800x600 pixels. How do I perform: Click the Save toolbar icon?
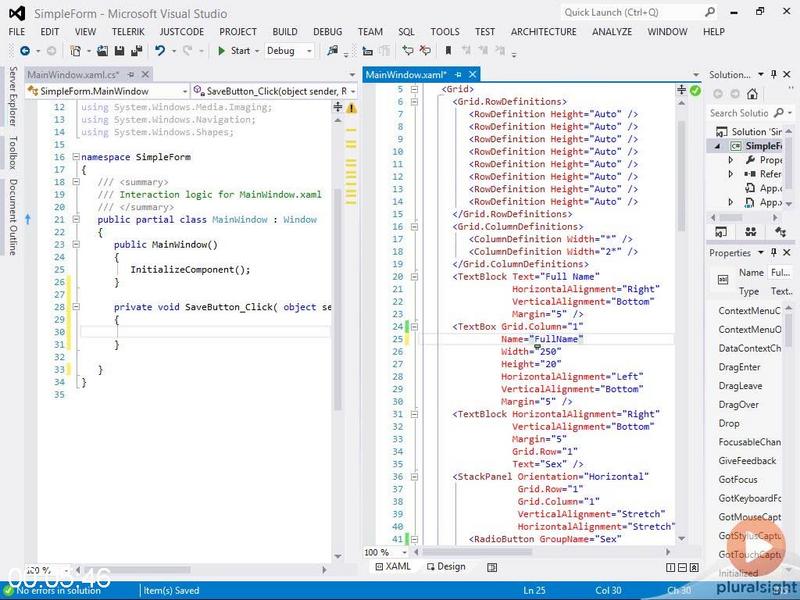tap(119, 51)
